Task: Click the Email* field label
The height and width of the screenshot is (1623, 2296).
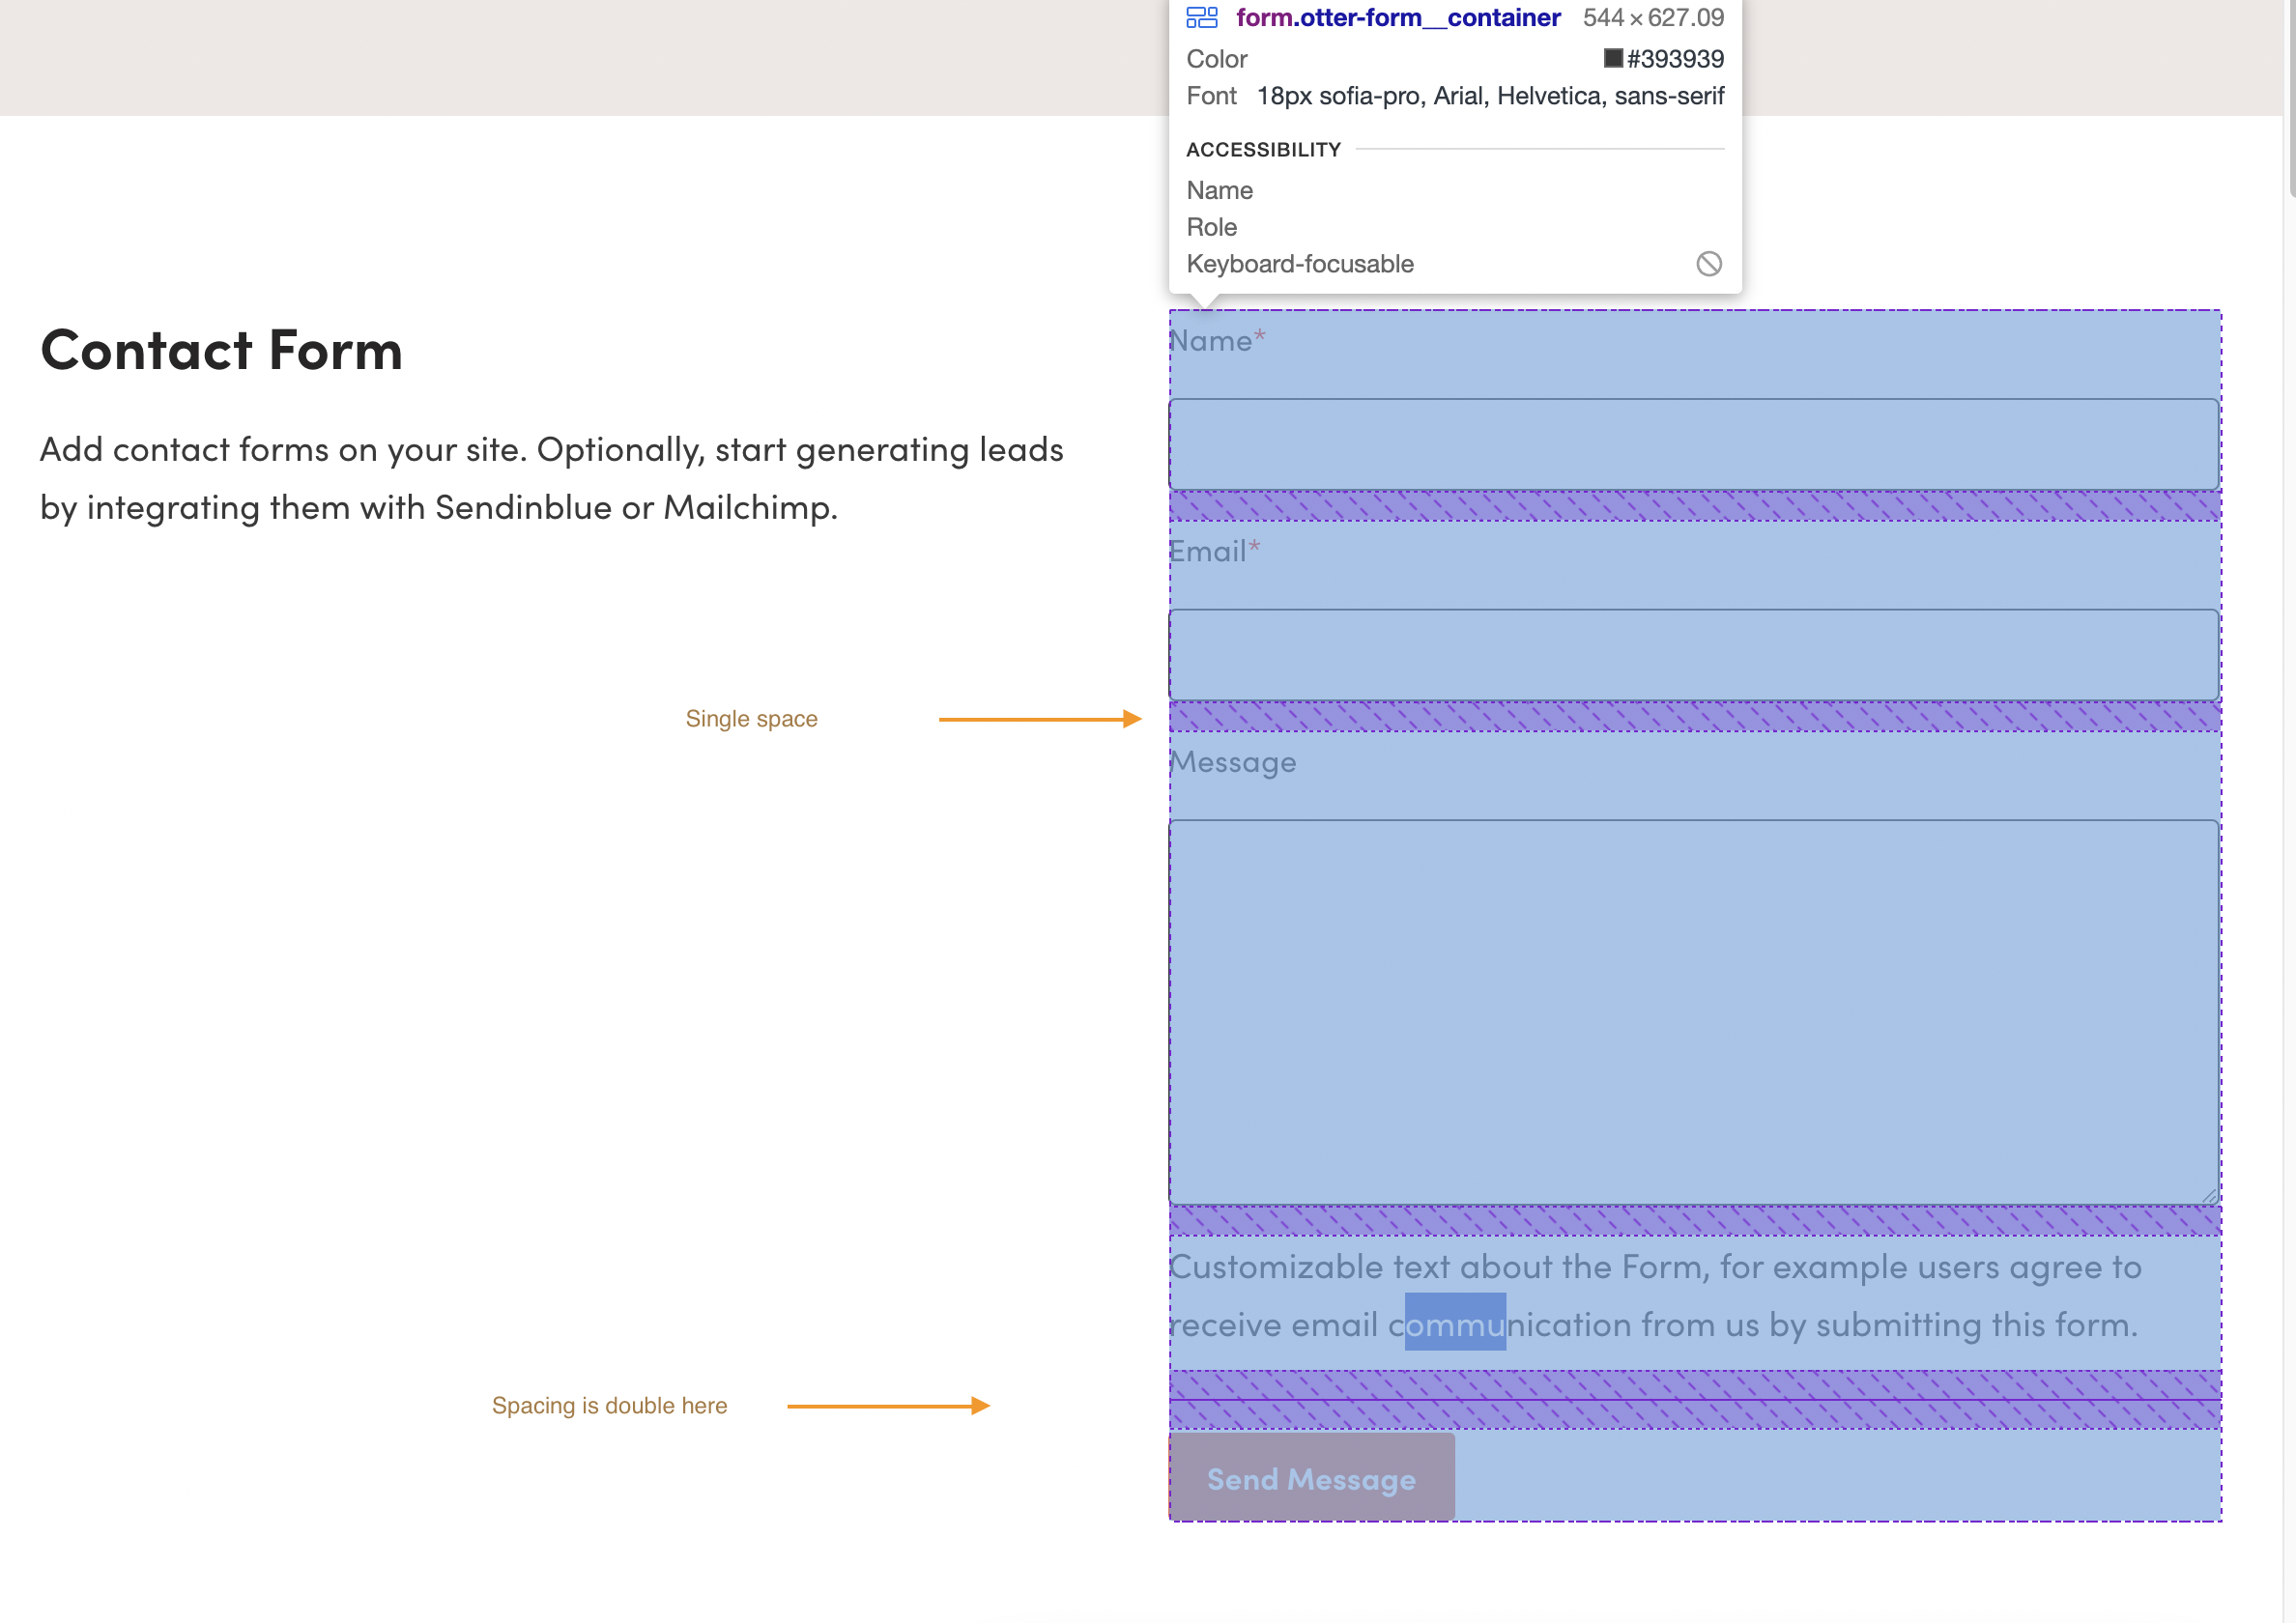Action: point(1213,551)
